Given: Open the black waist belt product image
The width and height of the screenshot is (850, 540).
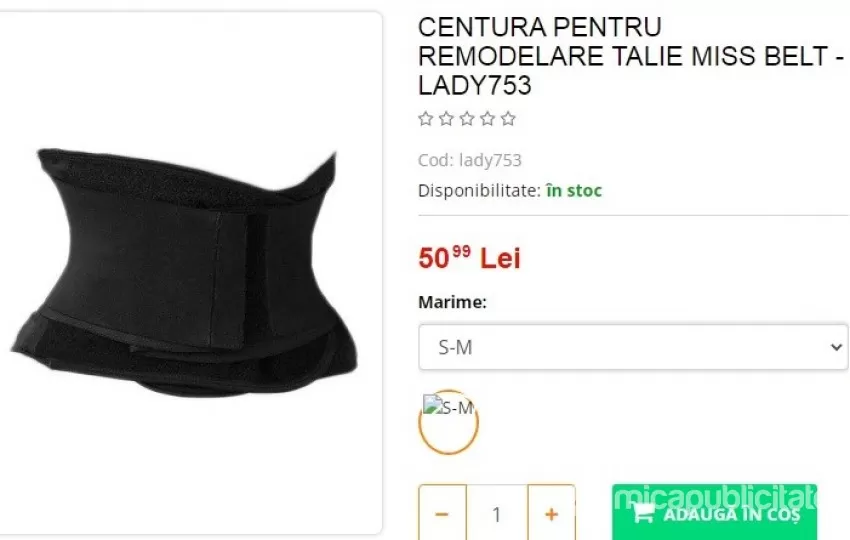Looking at the screenshot, I should (x=184, y=272).
